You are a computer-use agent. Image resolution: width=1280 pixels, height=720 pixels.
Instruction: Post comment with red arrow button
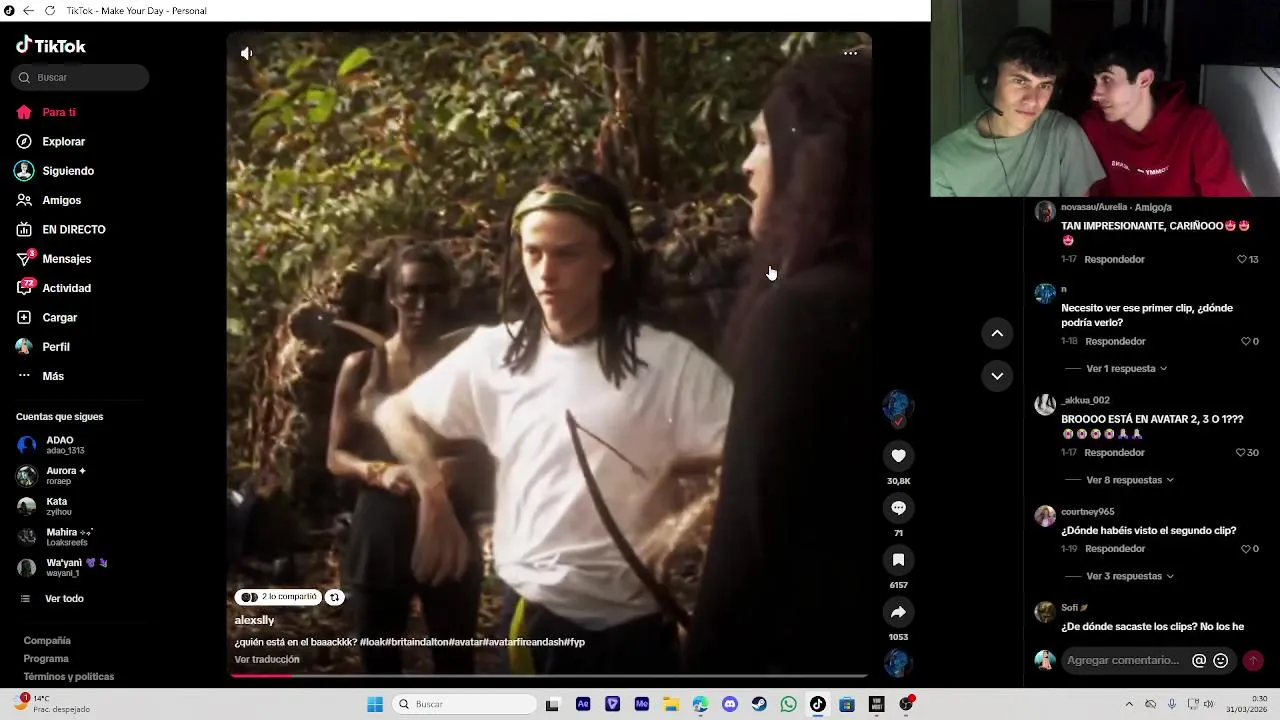1252,660
